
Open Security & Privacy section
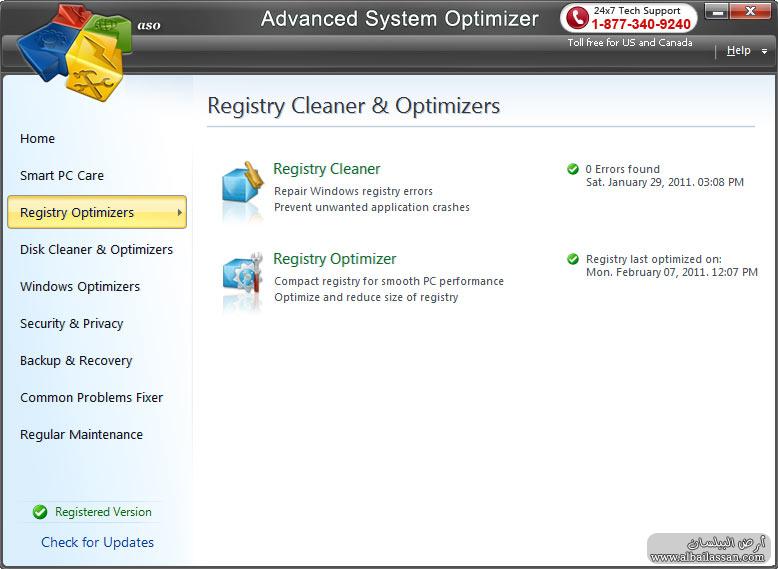71,323
